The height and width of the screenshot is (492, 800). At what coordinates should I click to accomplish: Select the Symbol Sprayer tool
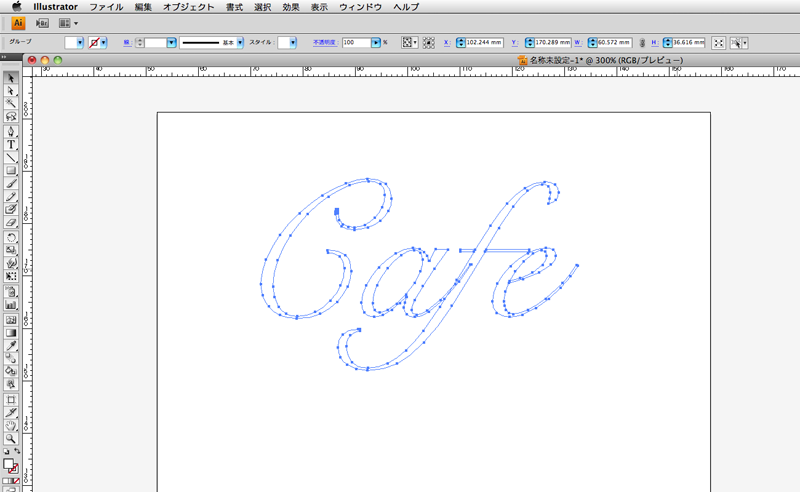click(x=11, y=292)
